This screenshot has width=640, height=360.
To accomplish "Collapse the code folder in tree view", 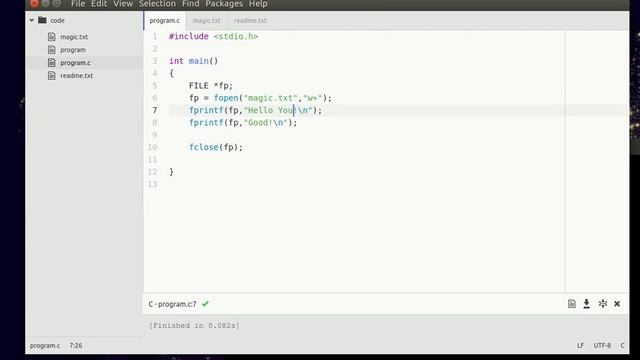I will click(x=32, y=20).
